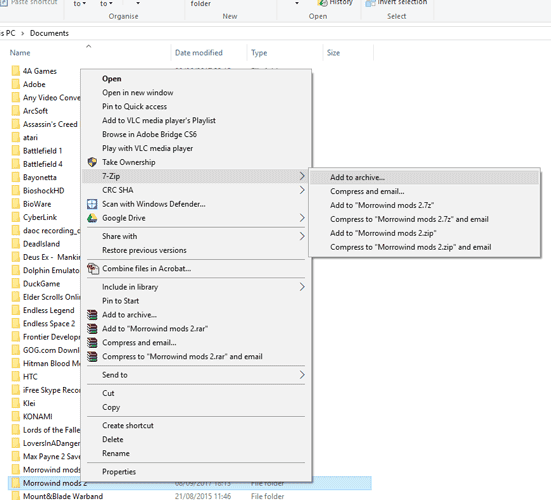Select Restore previous versions

click(x=144, y=251)
